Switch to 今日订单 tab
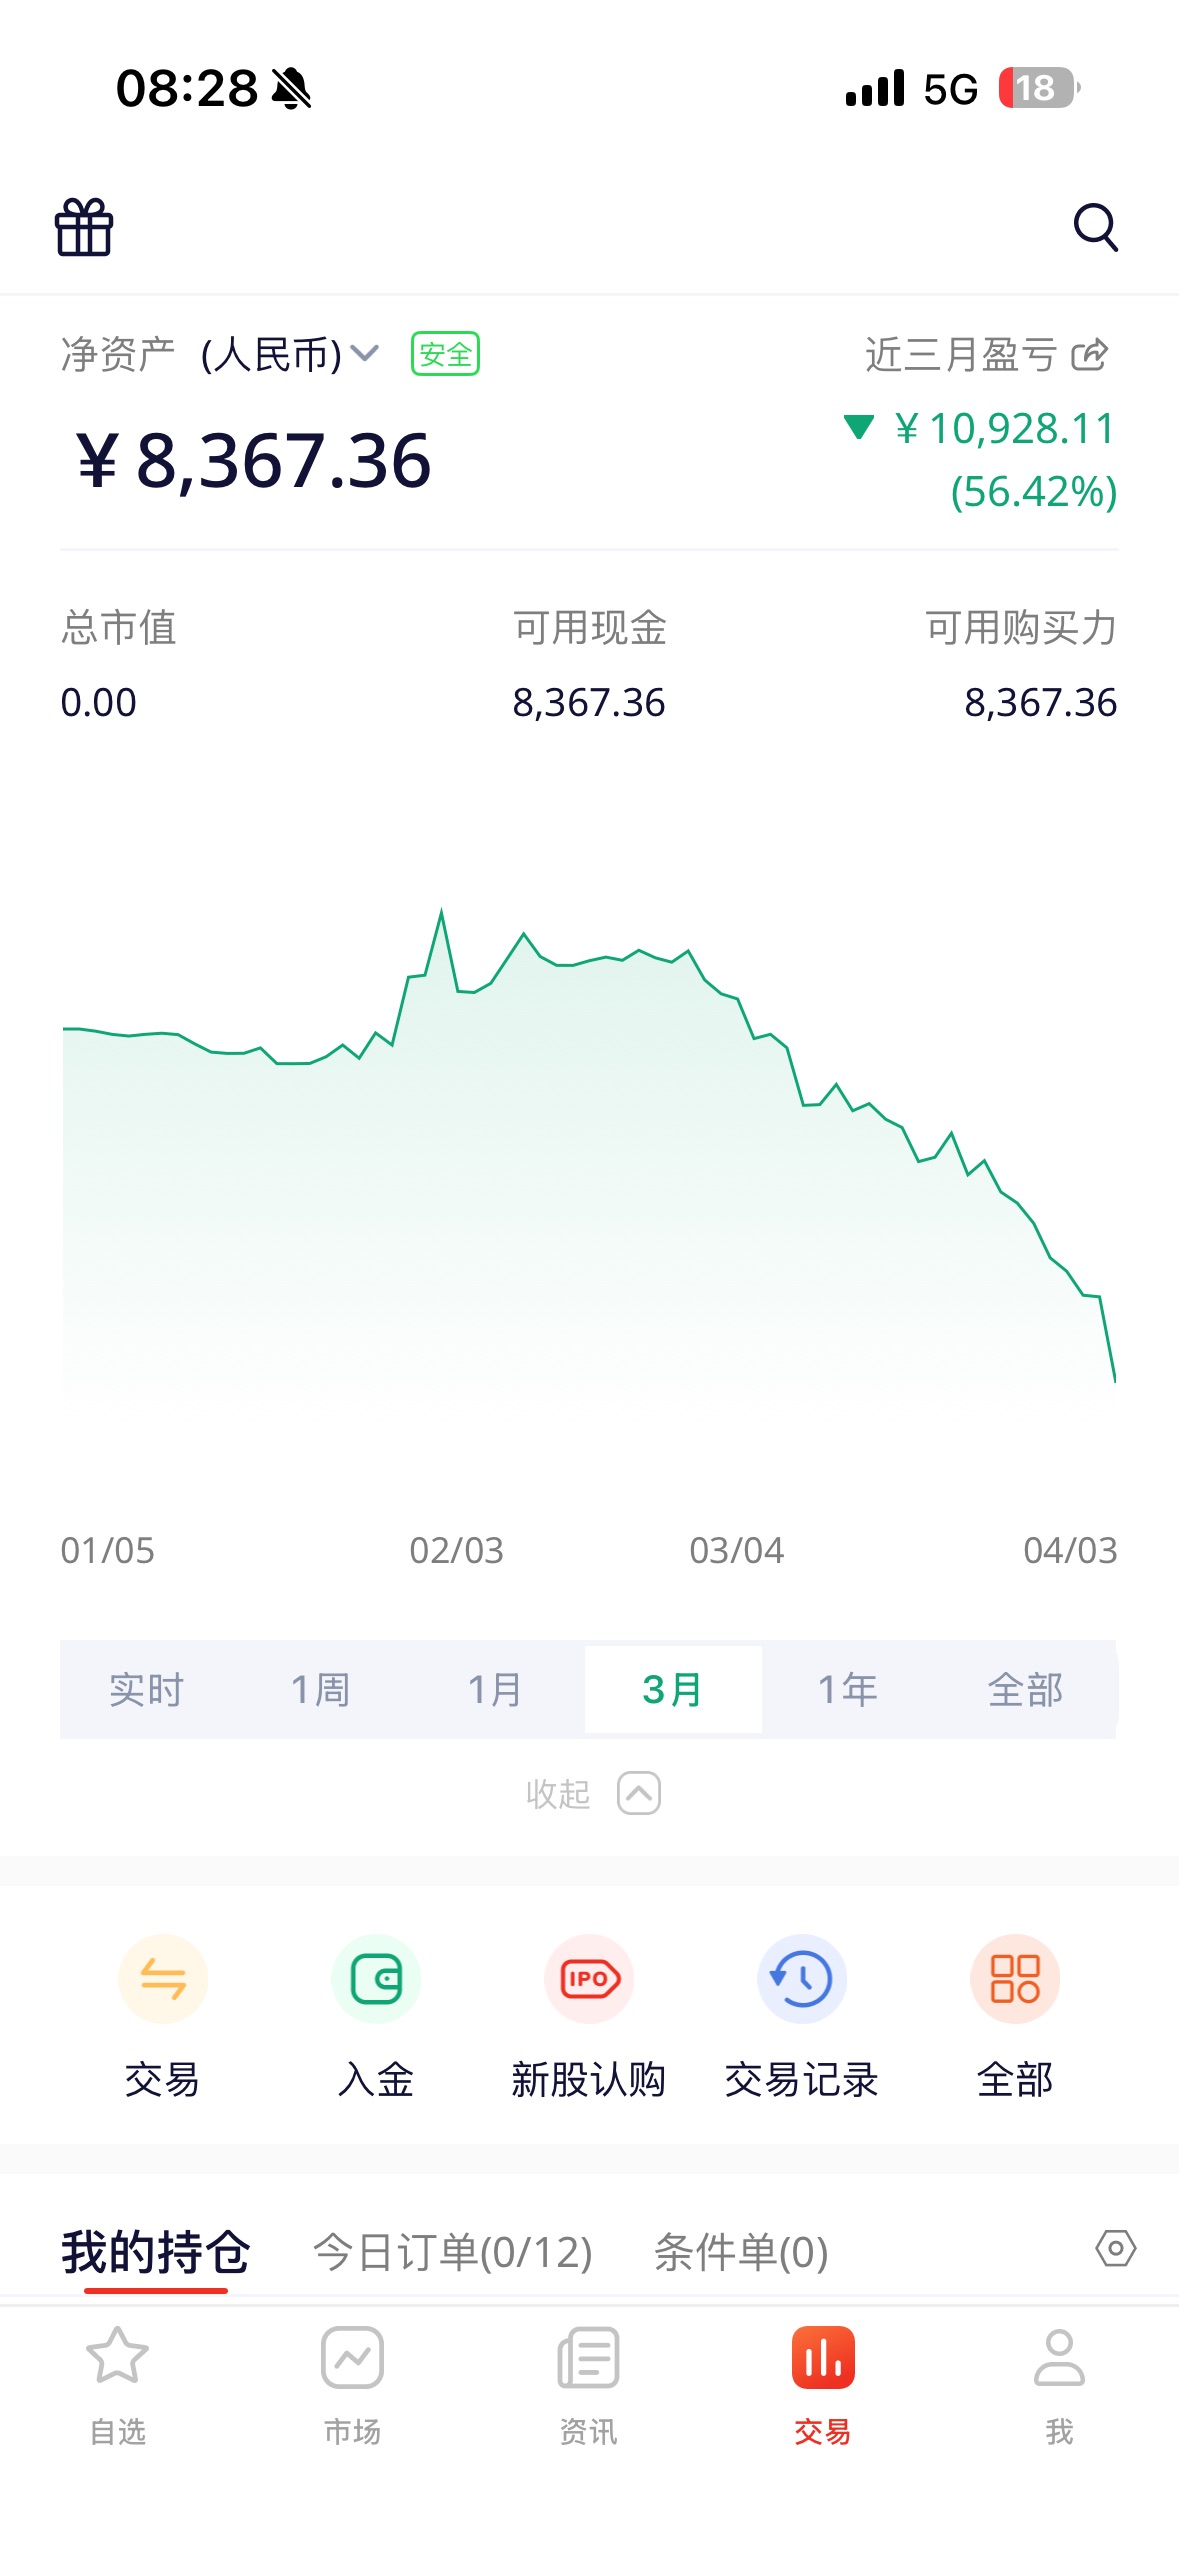This screenshot has height=2556, width=1179. click(x=453, y=2253)
